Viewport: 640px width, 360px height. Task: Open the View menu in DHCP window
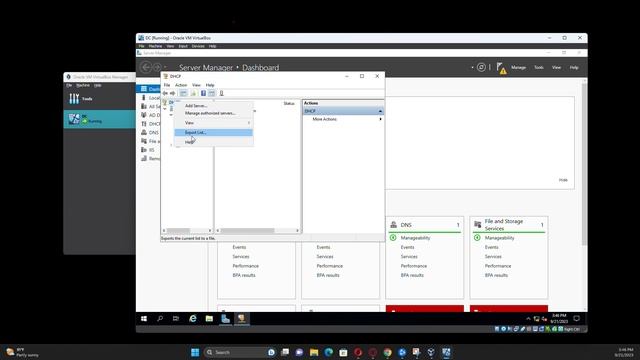(x=196, y=85)
